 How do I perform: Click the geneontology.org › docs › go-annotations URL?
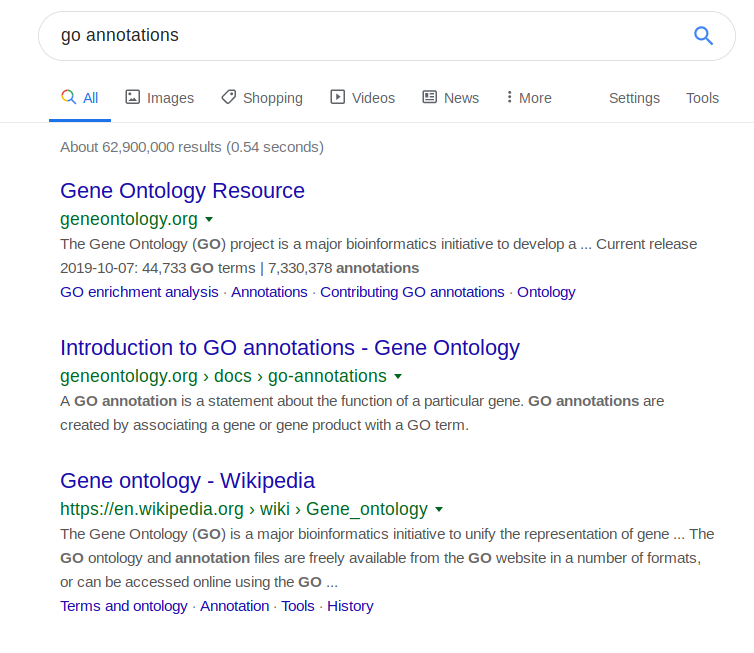pyautogui.click(x=223, y=376)
